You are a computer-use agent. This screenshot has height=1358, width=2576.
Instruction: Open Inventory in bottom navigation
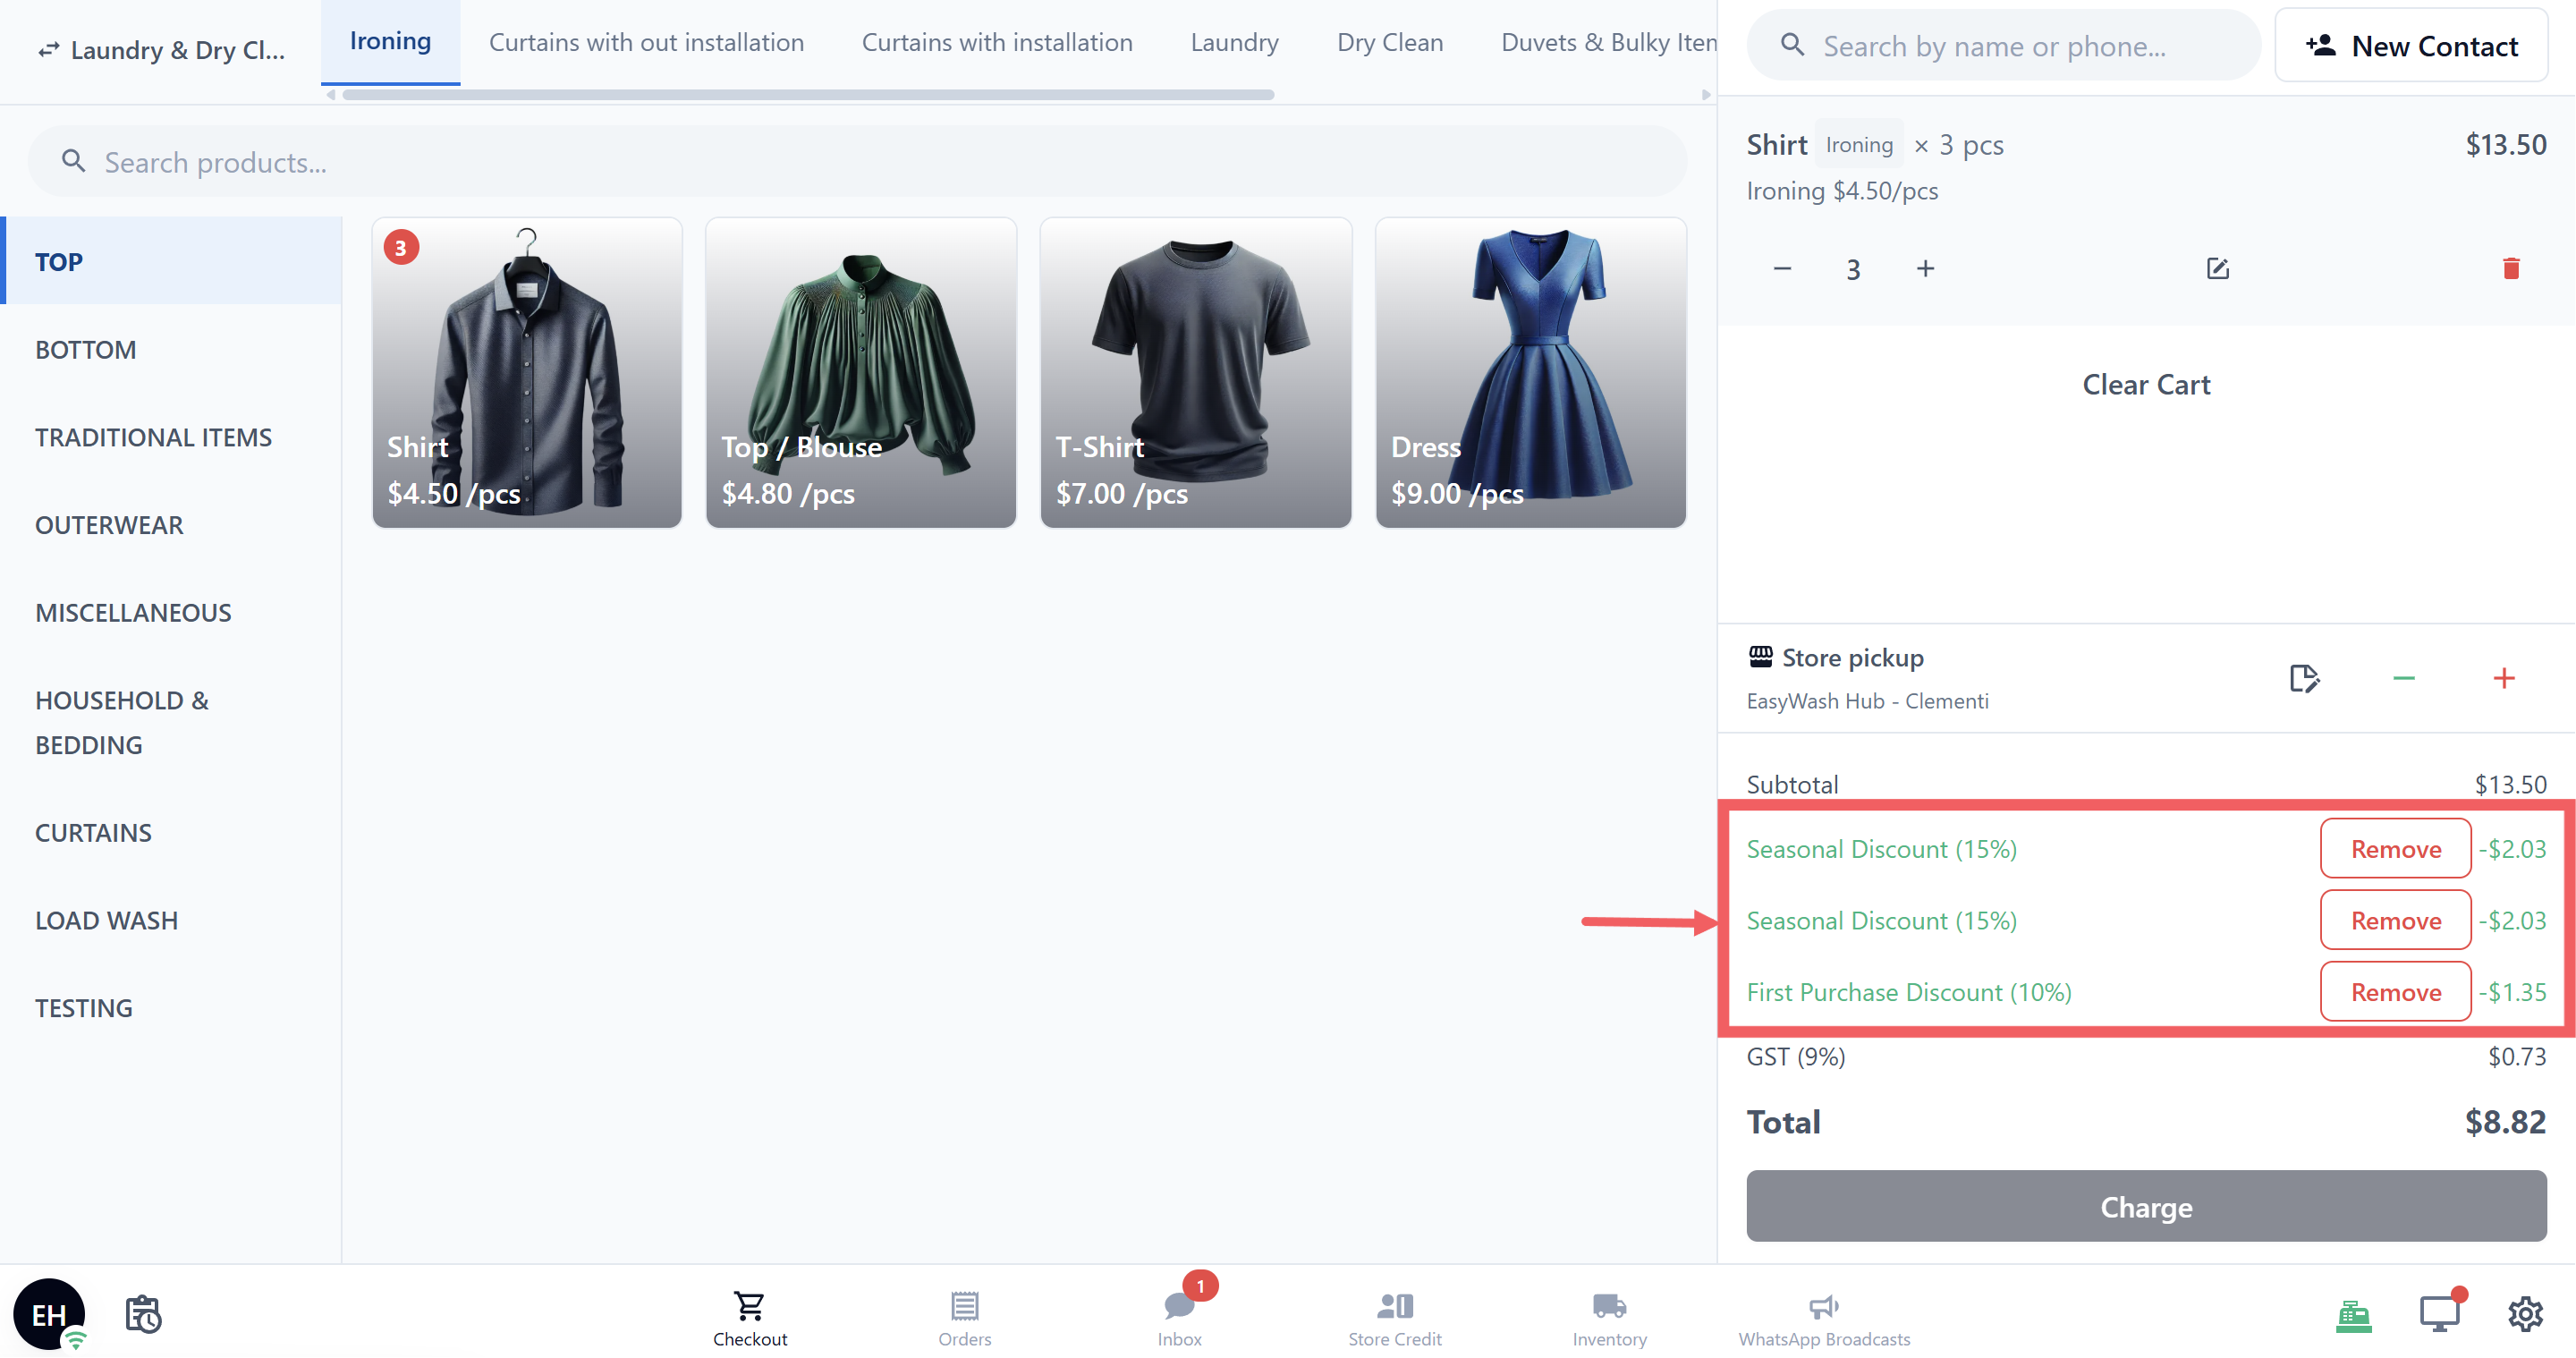tap(1609, 1319)
